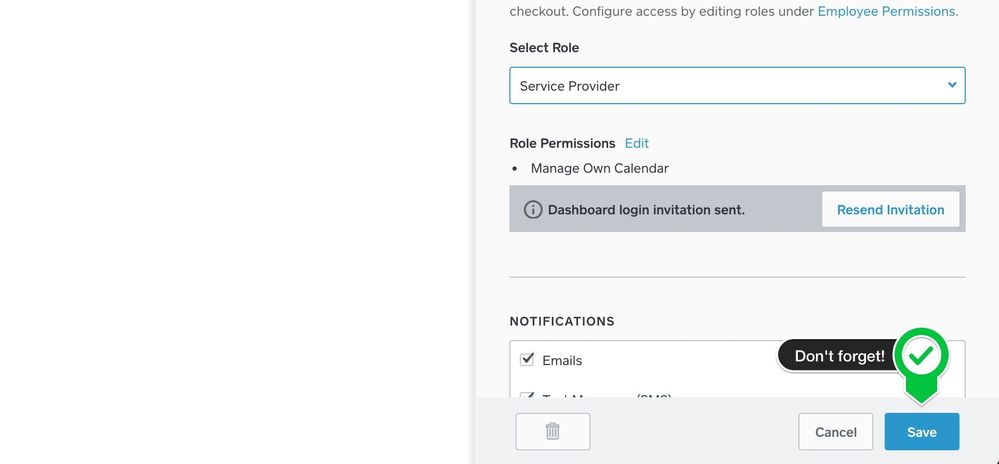Click the Notifications section heading
999x464 pixels.
tap(562, 321)
